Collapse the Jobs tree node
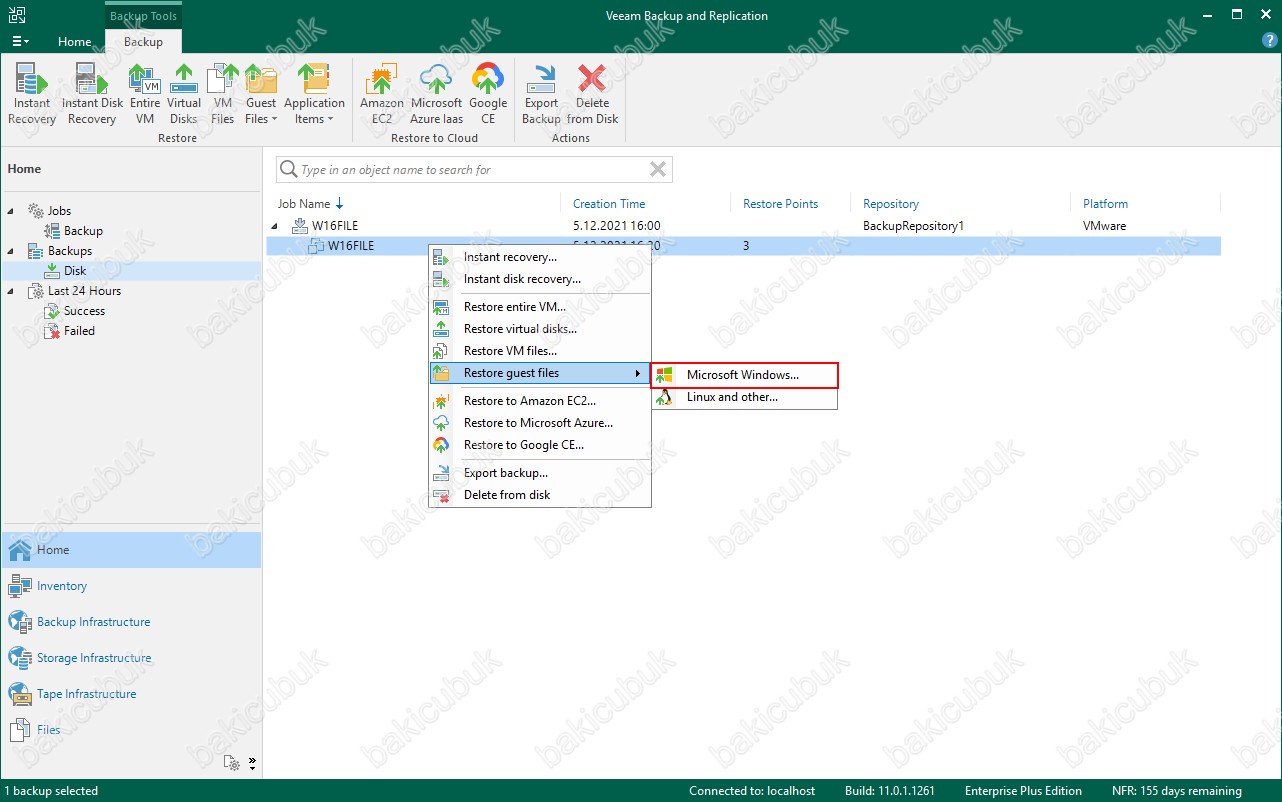Viewport: 1282px width, 802px height. click(x=11, y=211)
